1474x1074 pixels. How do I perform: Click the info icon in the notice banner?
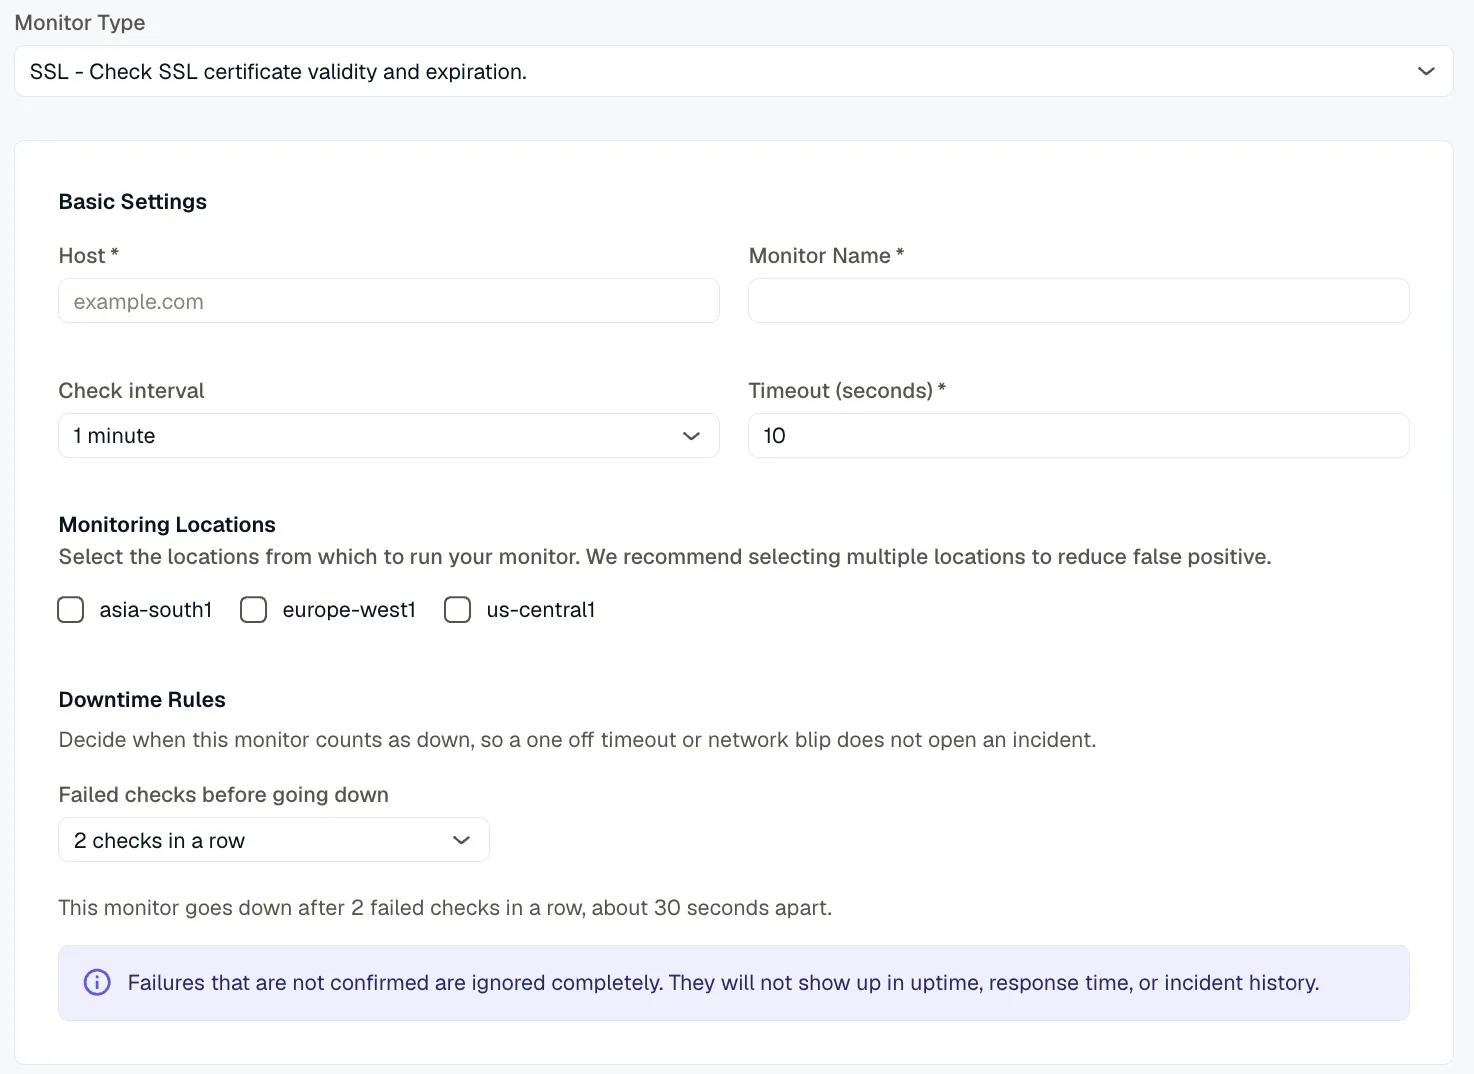97,983
